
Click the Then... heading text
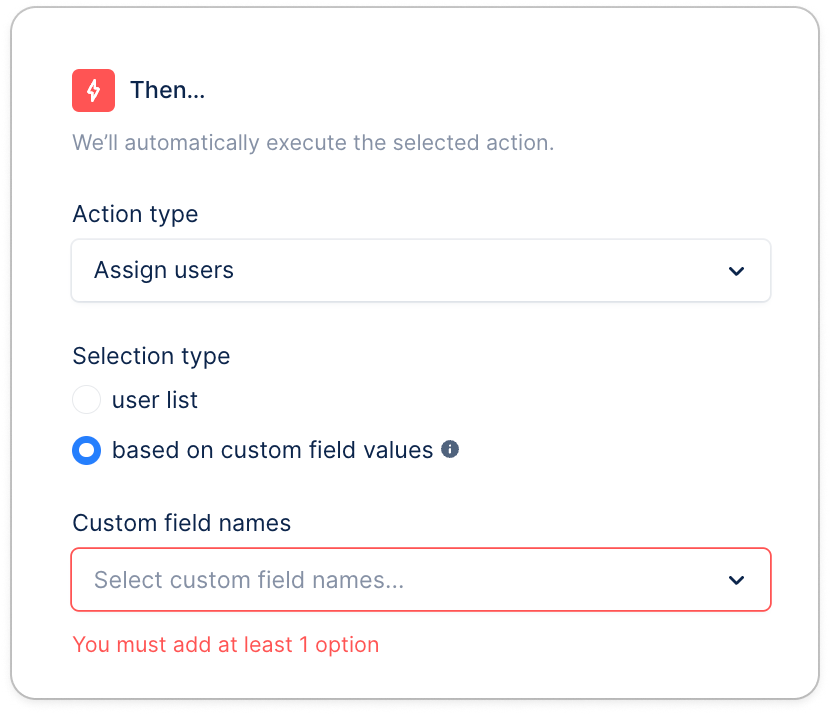(167, 90)
